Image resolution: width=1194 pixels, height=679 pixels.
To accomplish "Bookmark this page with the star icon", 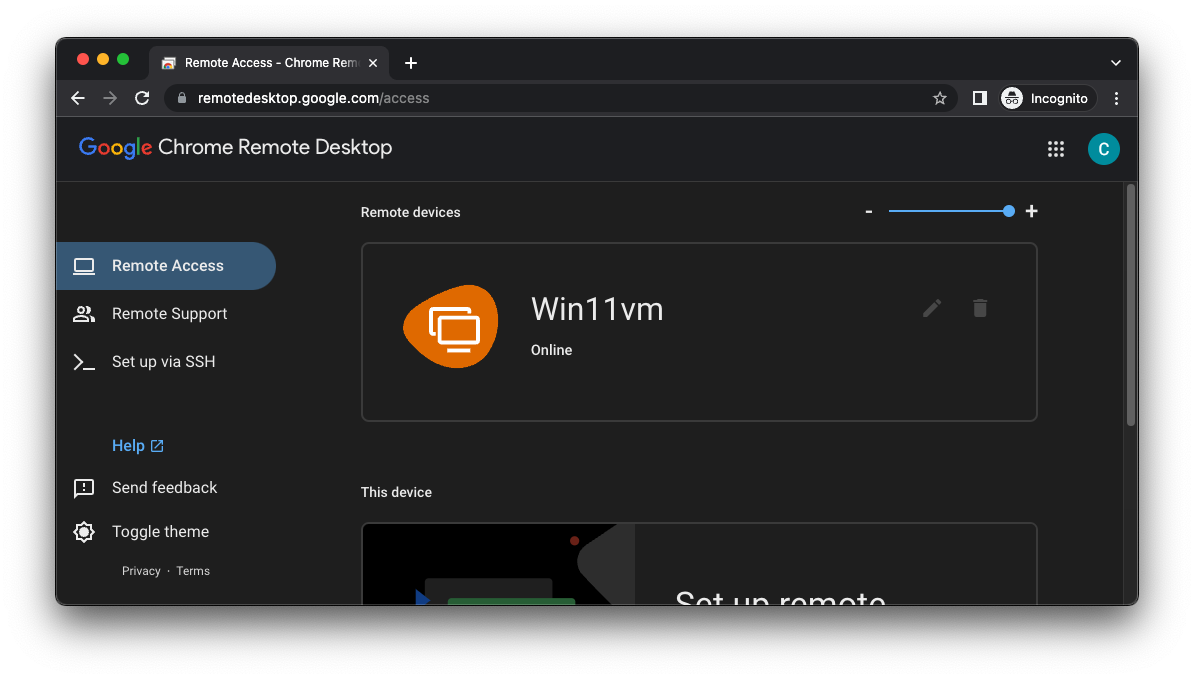I will [940, 98].
